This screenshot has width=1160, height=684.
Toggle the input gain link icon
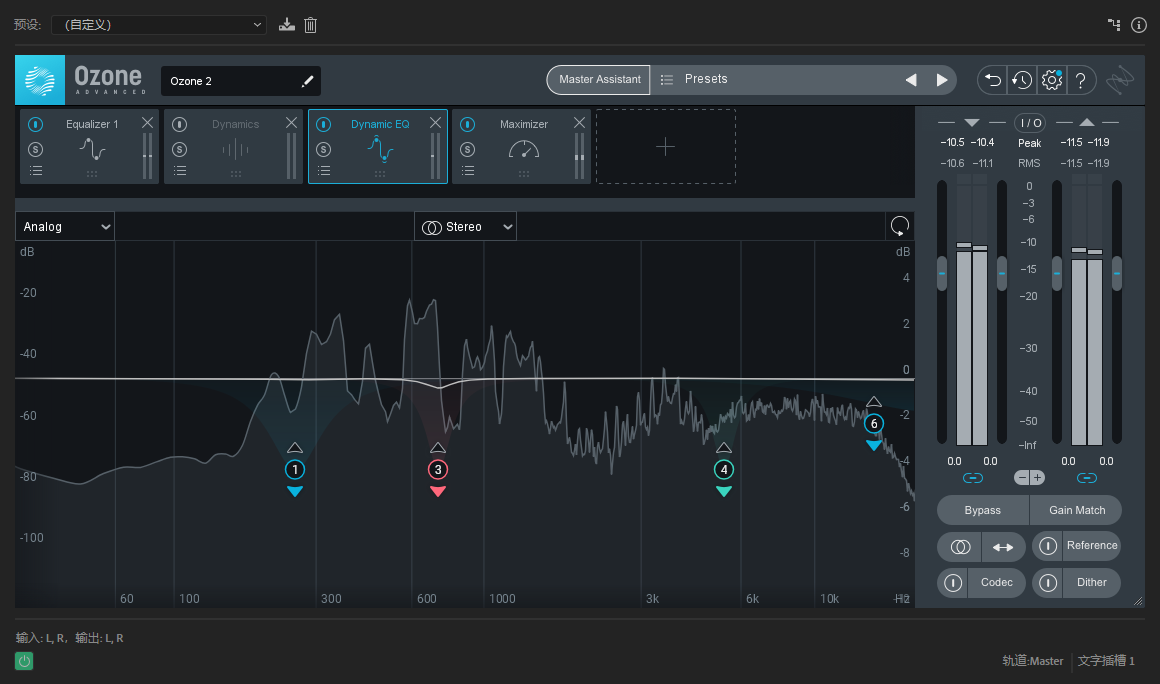pyautogui.click(x=973, y=478)
